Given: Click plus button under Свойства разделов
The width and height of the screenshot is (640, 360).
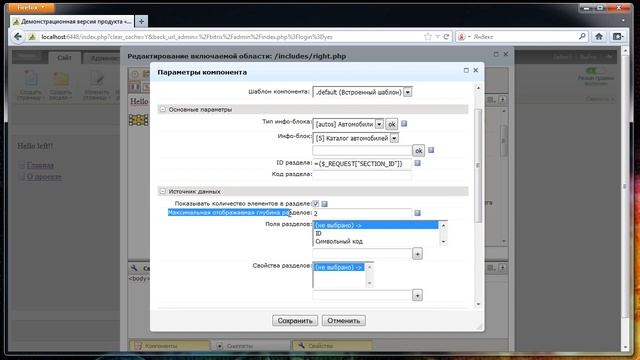Looking at the screenshot, I should tap(417, 295).
